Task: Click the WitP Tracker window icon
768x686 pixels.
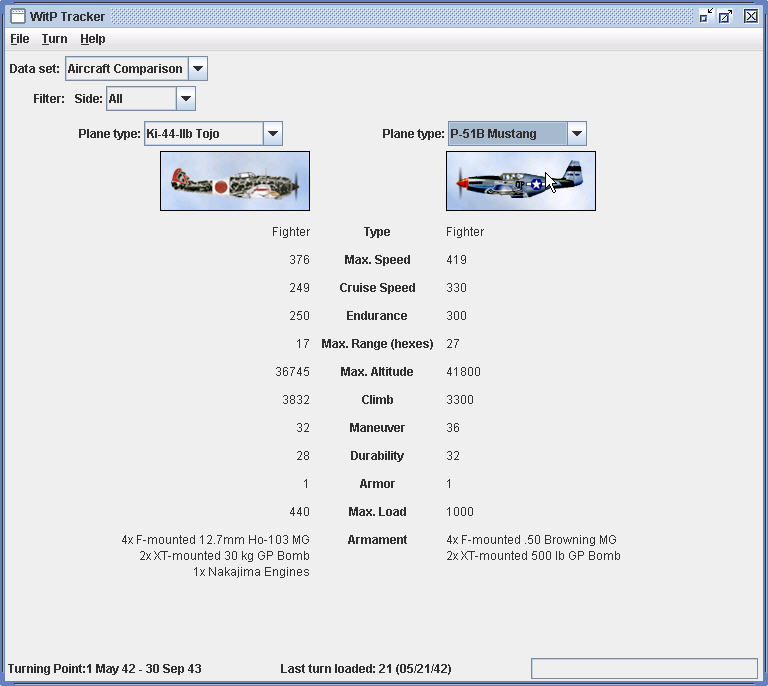Action: coord(18,16)
